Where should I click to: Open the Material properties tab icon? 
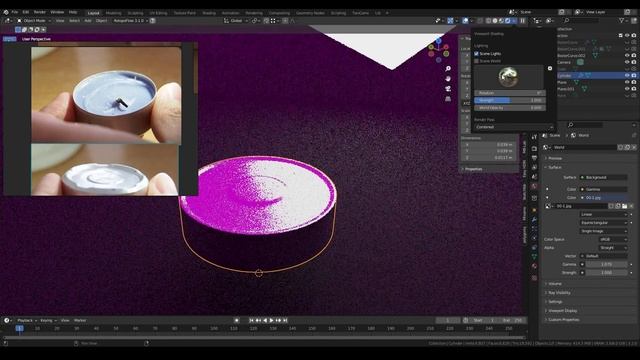point(534,266)
